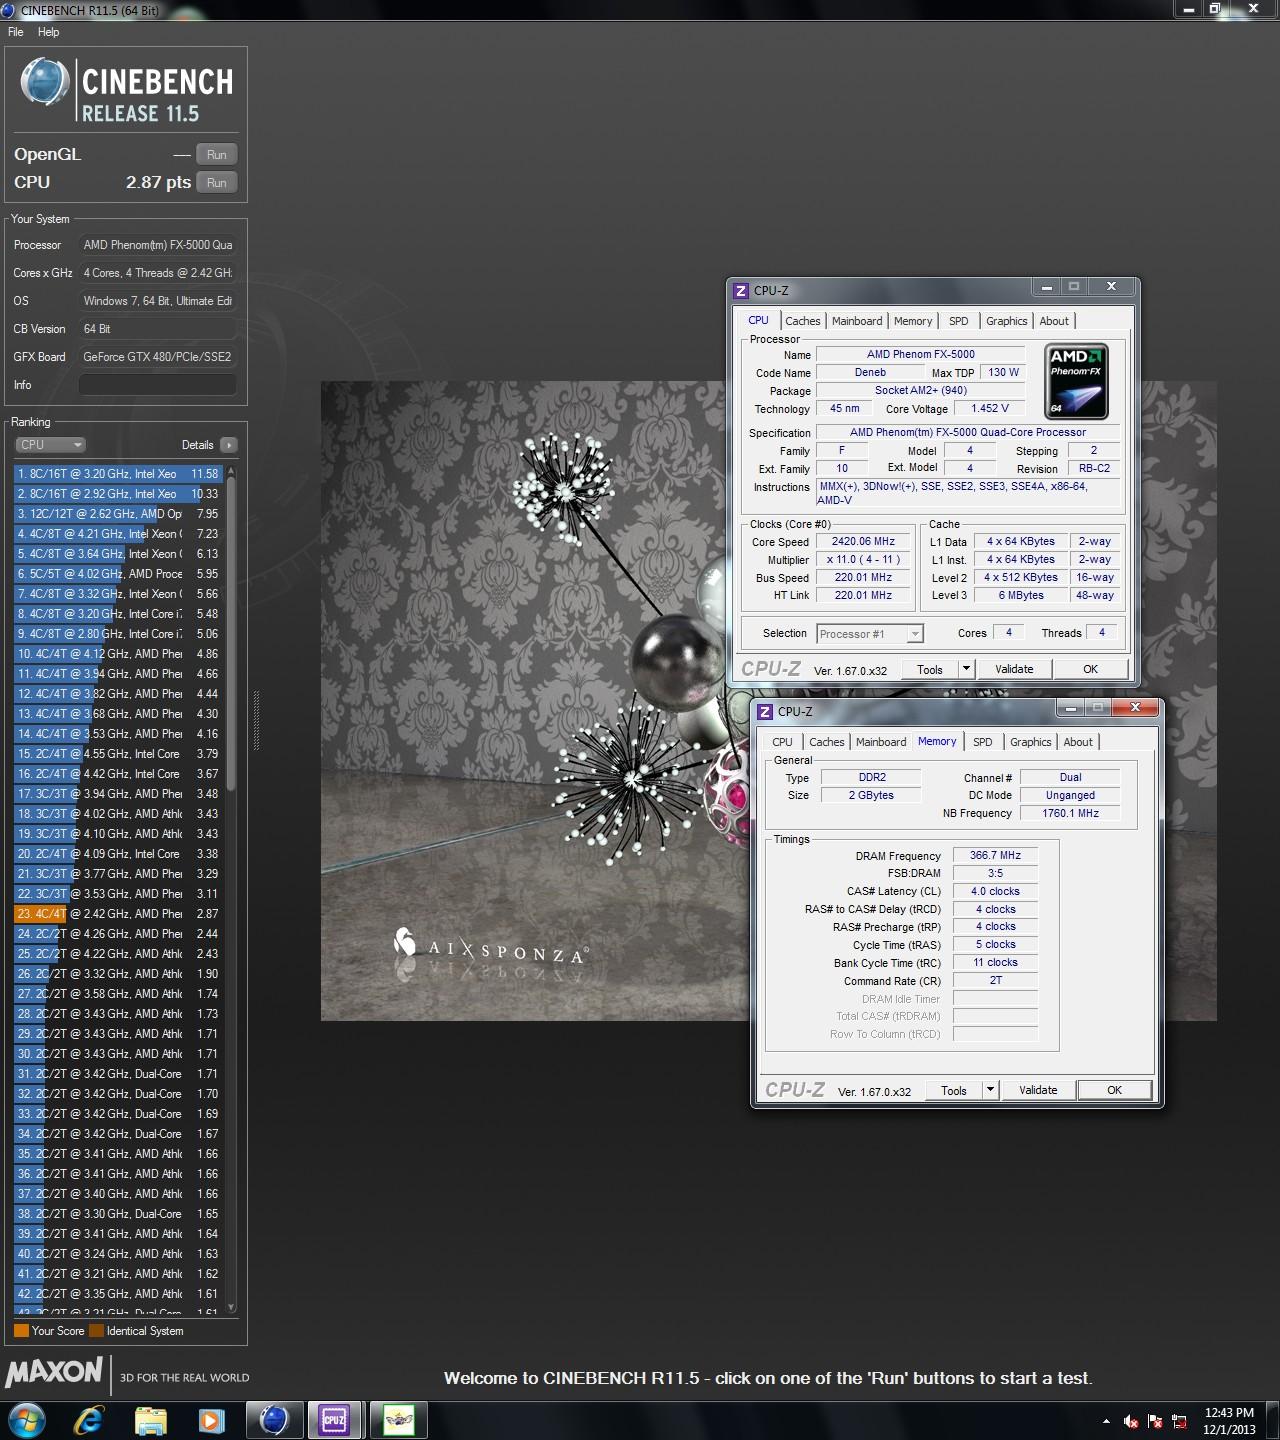
Task: Click the AMD Phenom FX logo image
Action: tap(1077, 381)
